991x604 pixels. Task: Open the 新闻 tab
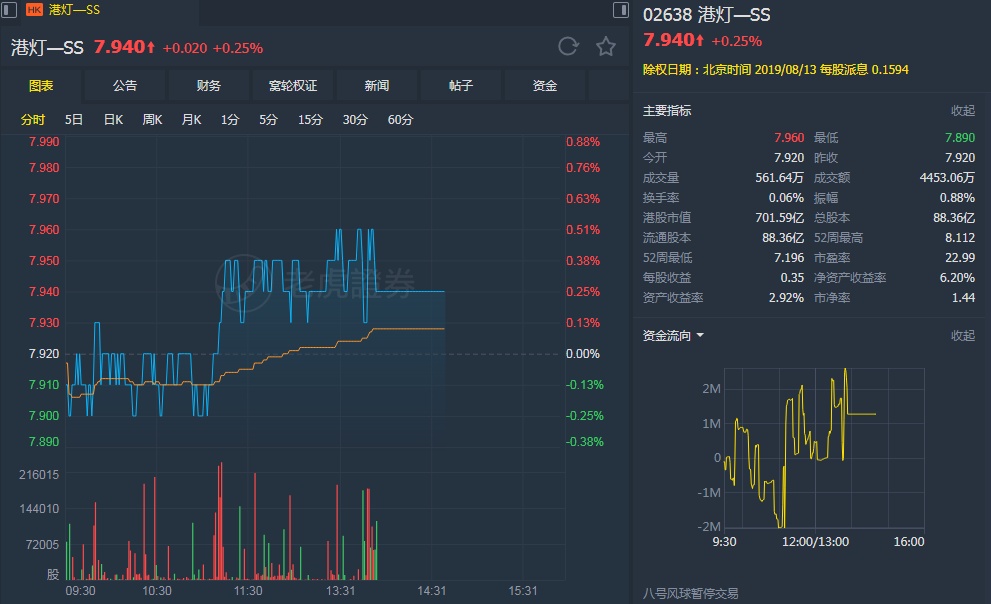[x=377, y=86]
